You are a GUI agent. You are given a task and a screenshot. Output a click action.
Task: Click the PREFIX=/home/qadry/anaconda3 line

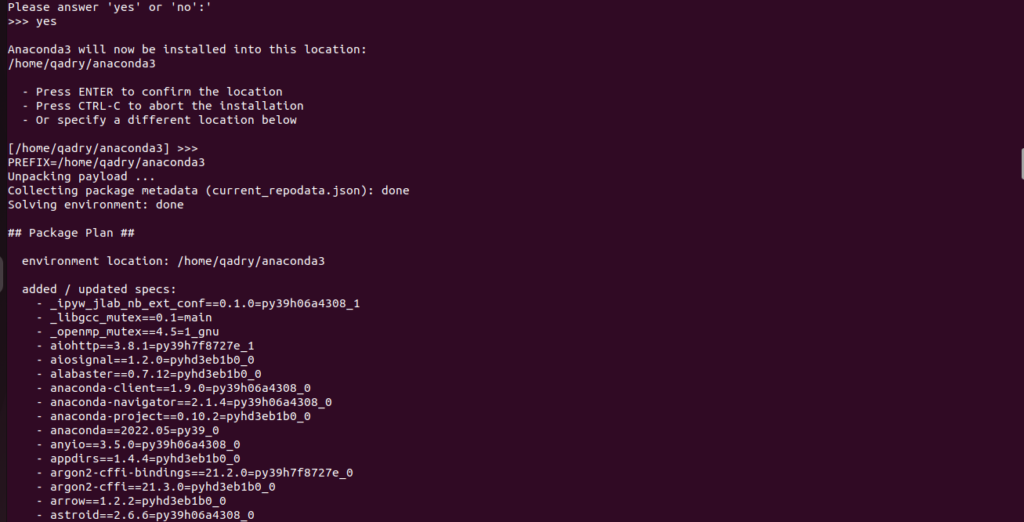pyautogui.click(x=106, y=162)
